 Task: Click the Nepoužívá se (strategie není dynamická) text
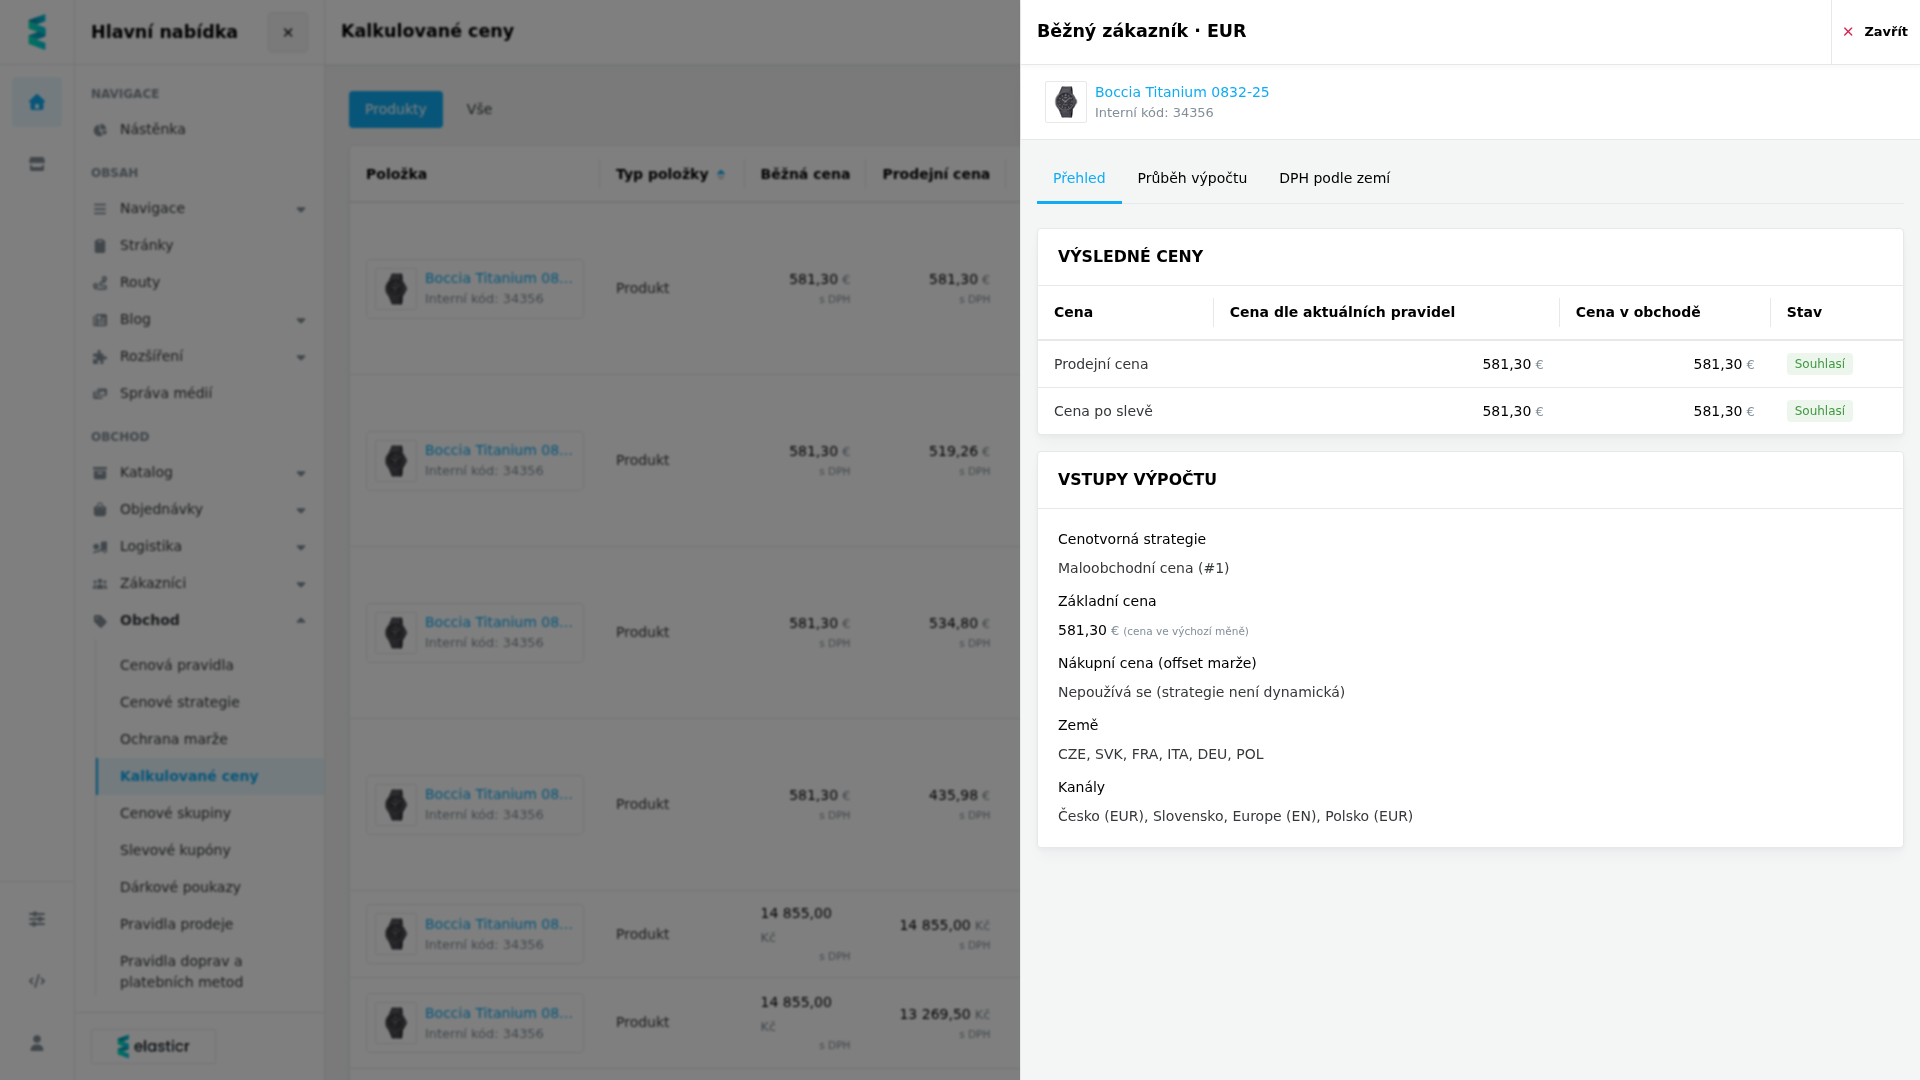[1201, 693]
